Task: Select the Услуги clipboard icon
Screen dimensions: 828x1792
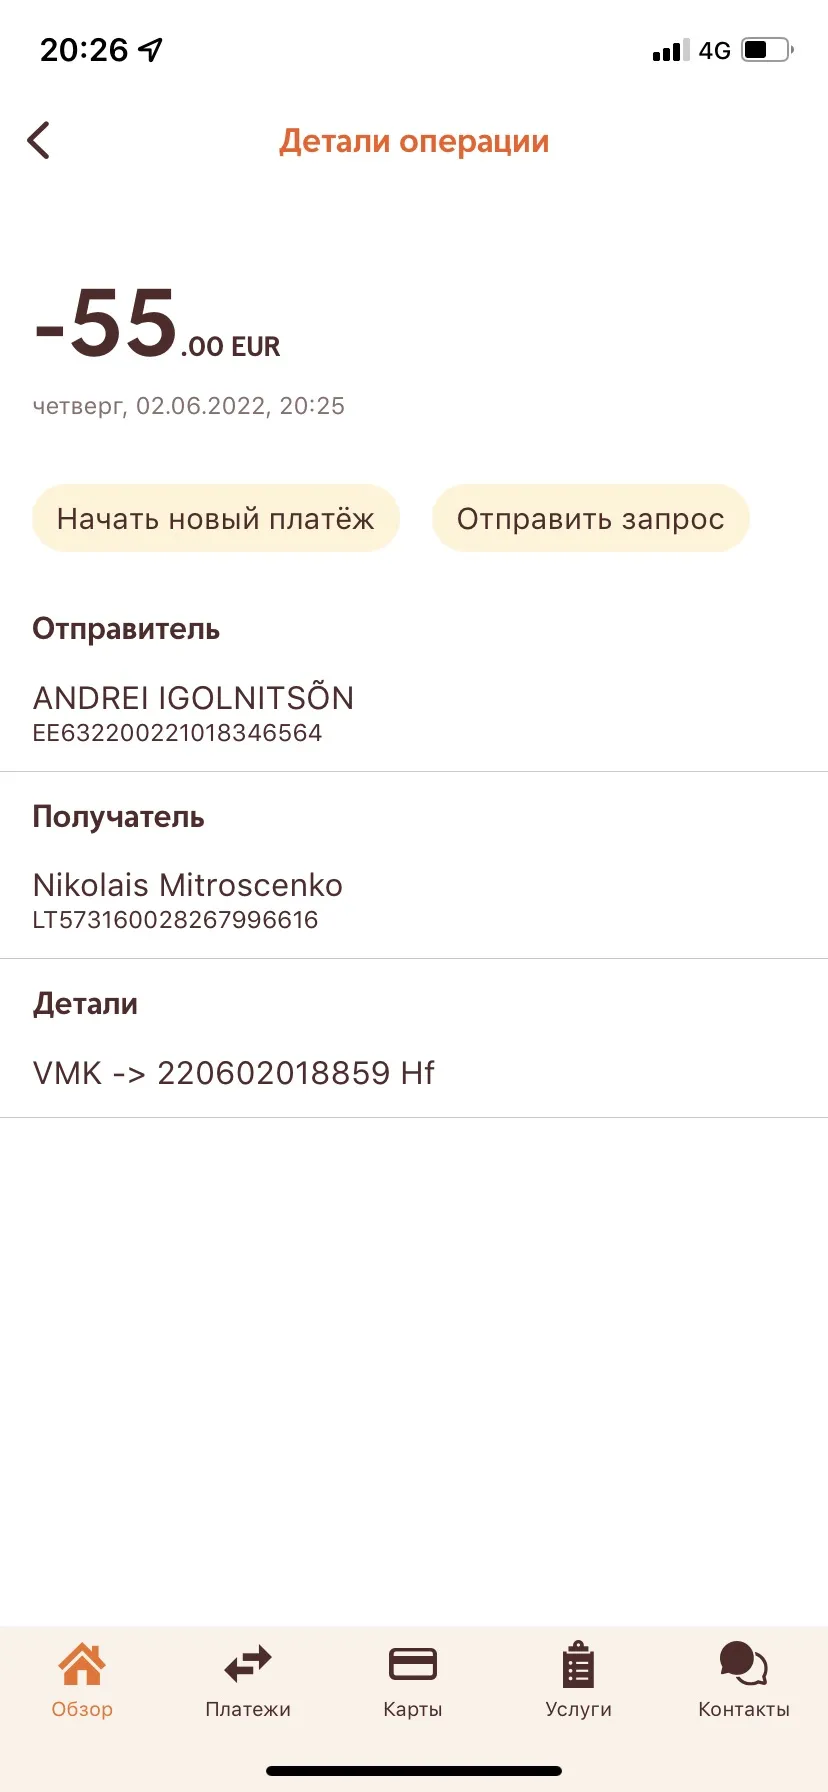Action: [x=578, y=1665]
